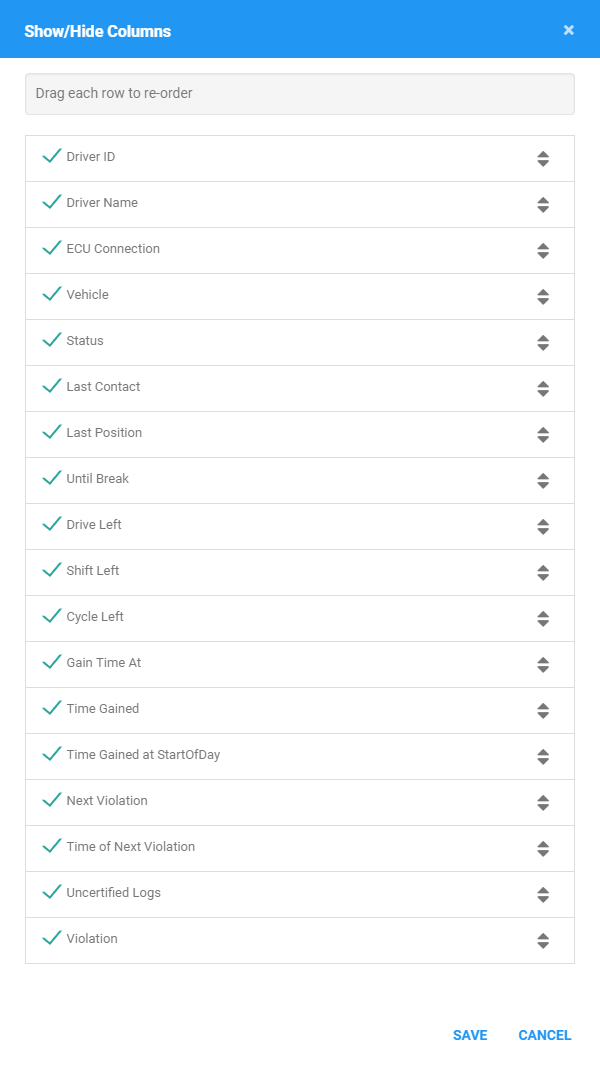Toggle the Status column checkmark
The width and height of the screenshot is (600, 1071).
tap(52, 339)
